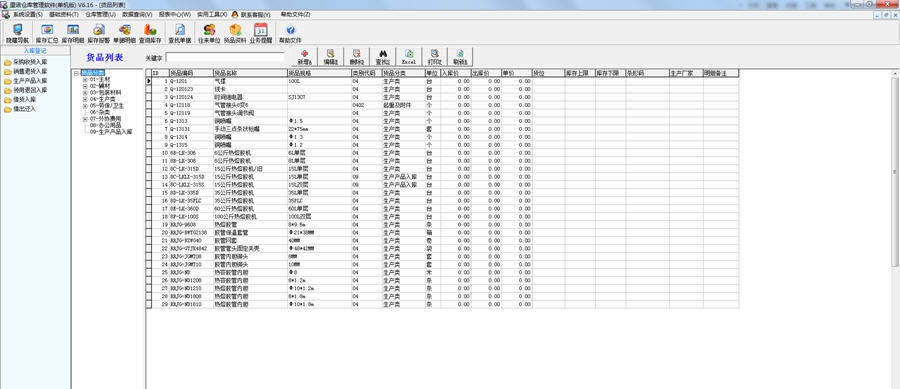Image resolution: width=900 pixels, height=389 pixels.
Task: Click the 关键字 keyword search input field
Action: [x=224, y=57]
